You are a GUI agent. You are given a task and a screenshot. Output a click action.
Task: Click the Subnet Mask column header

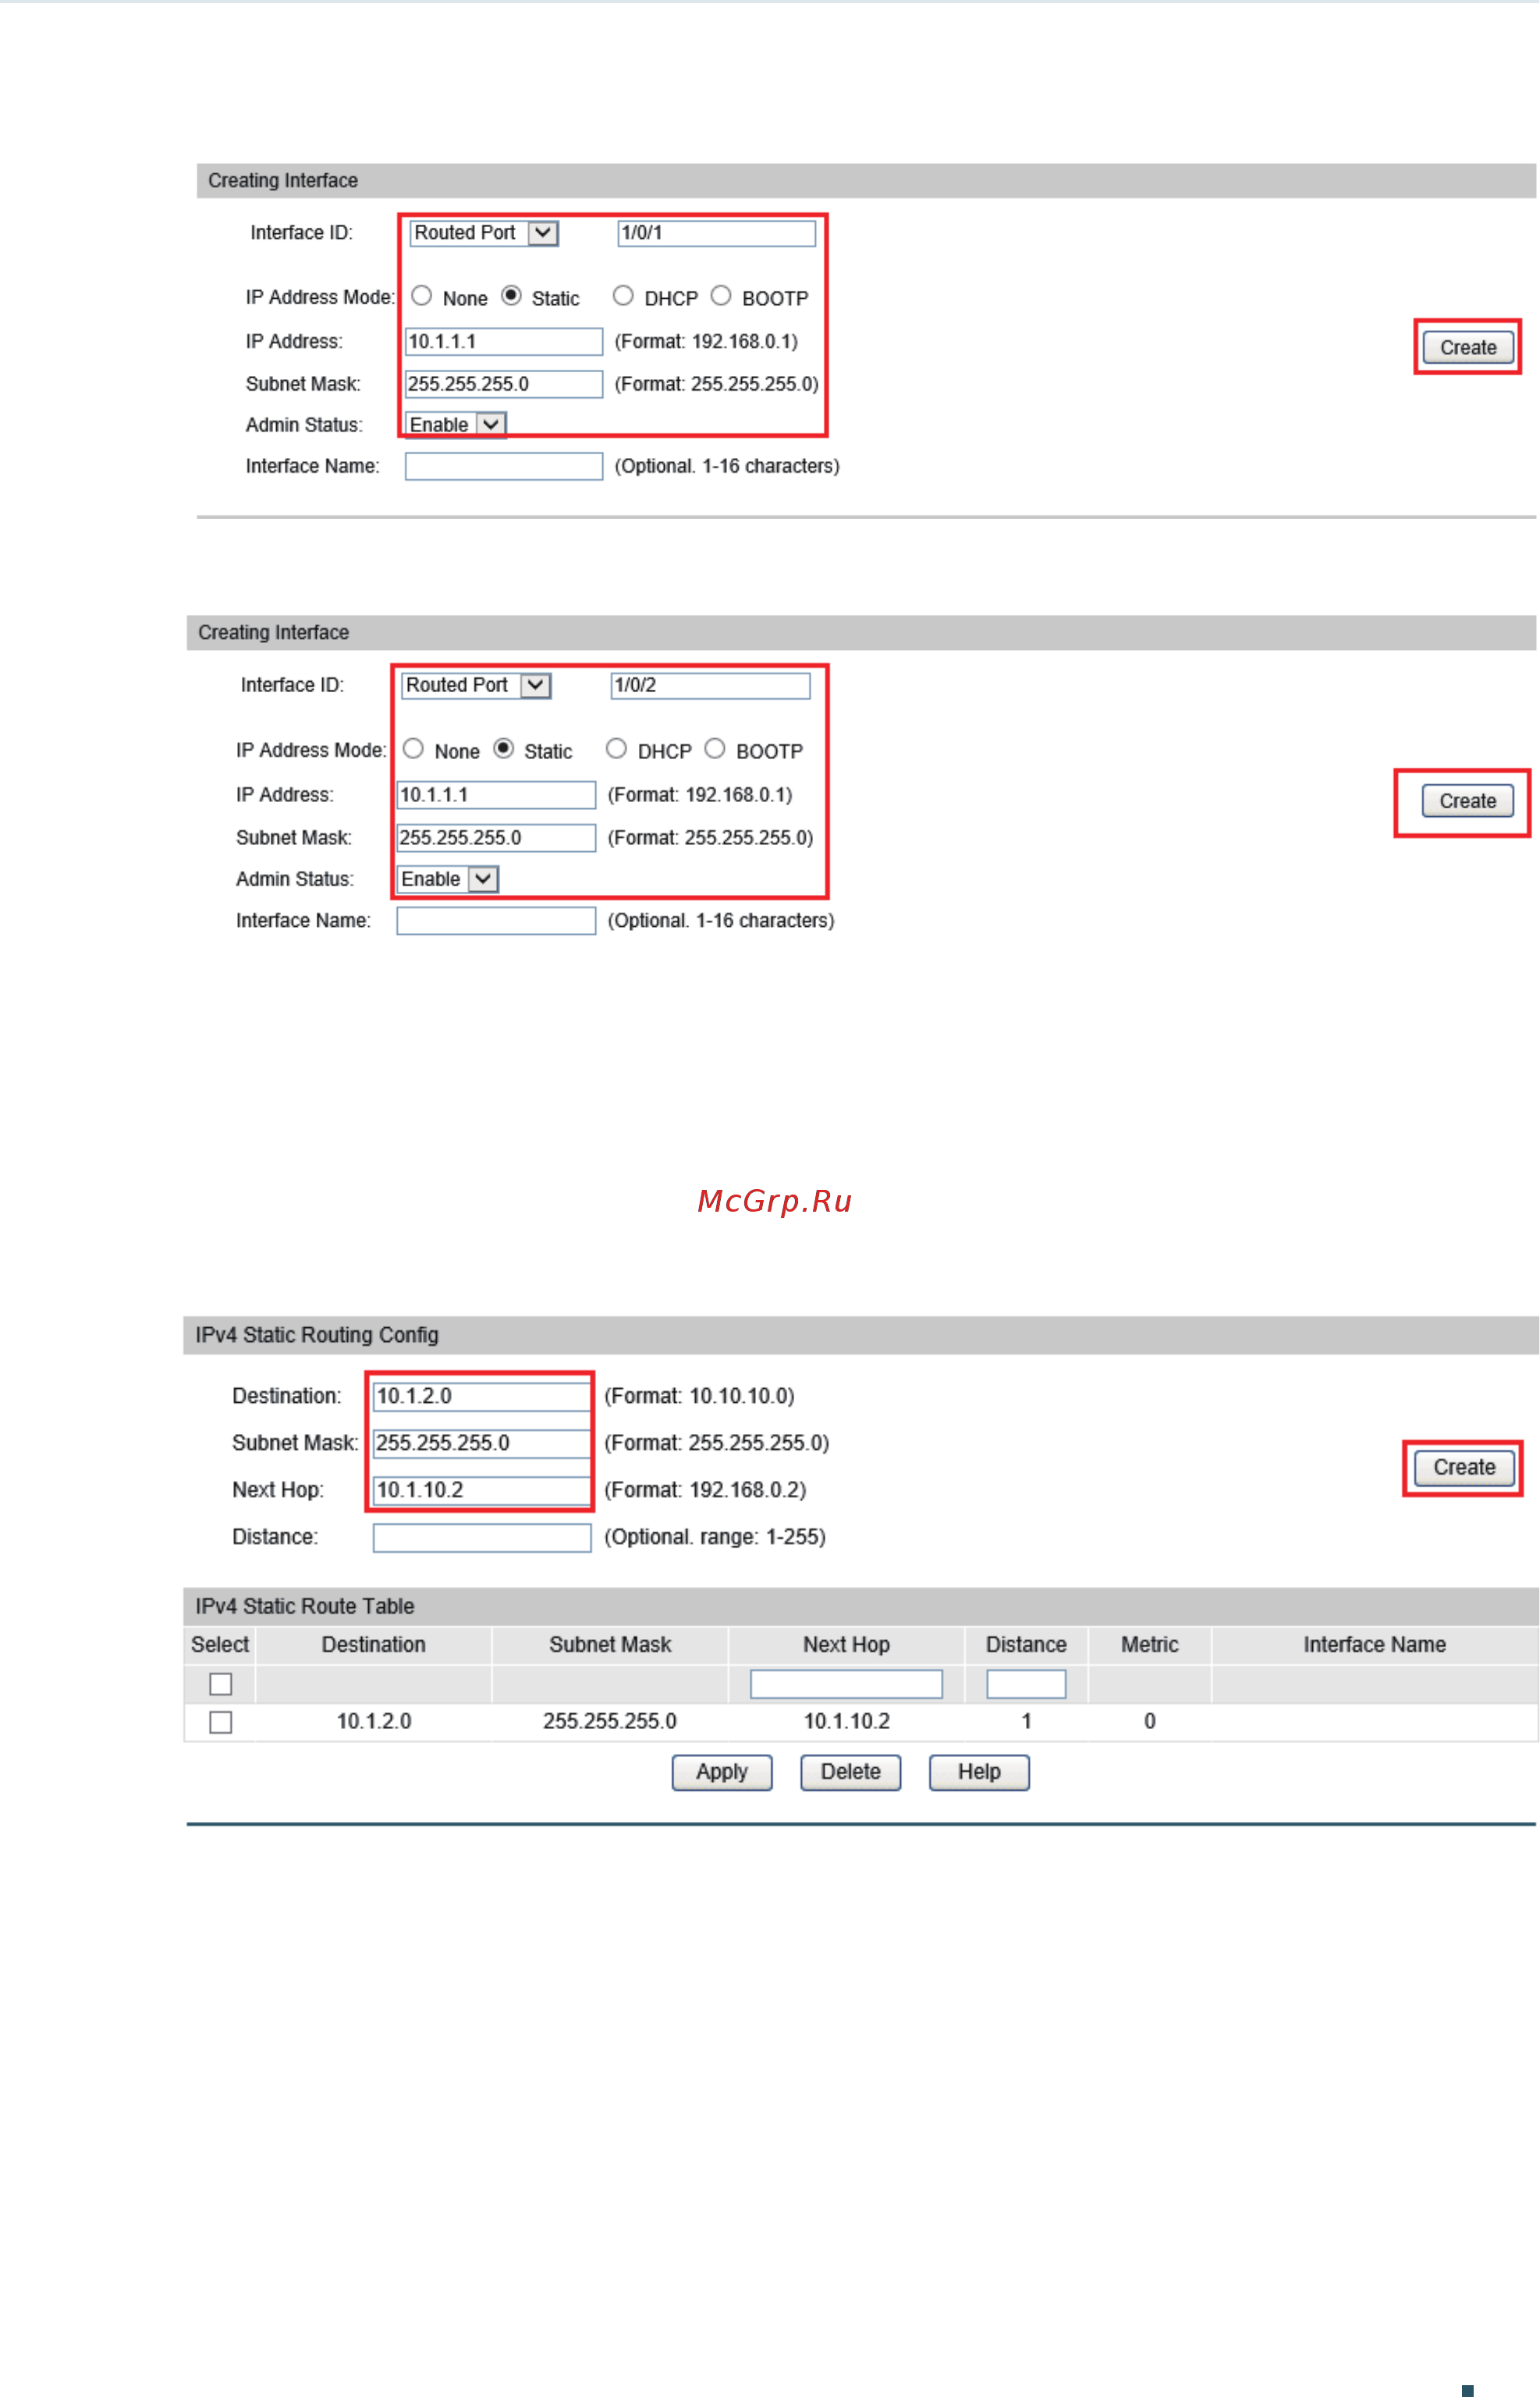pyautogui.click(x=610, y=1644)
